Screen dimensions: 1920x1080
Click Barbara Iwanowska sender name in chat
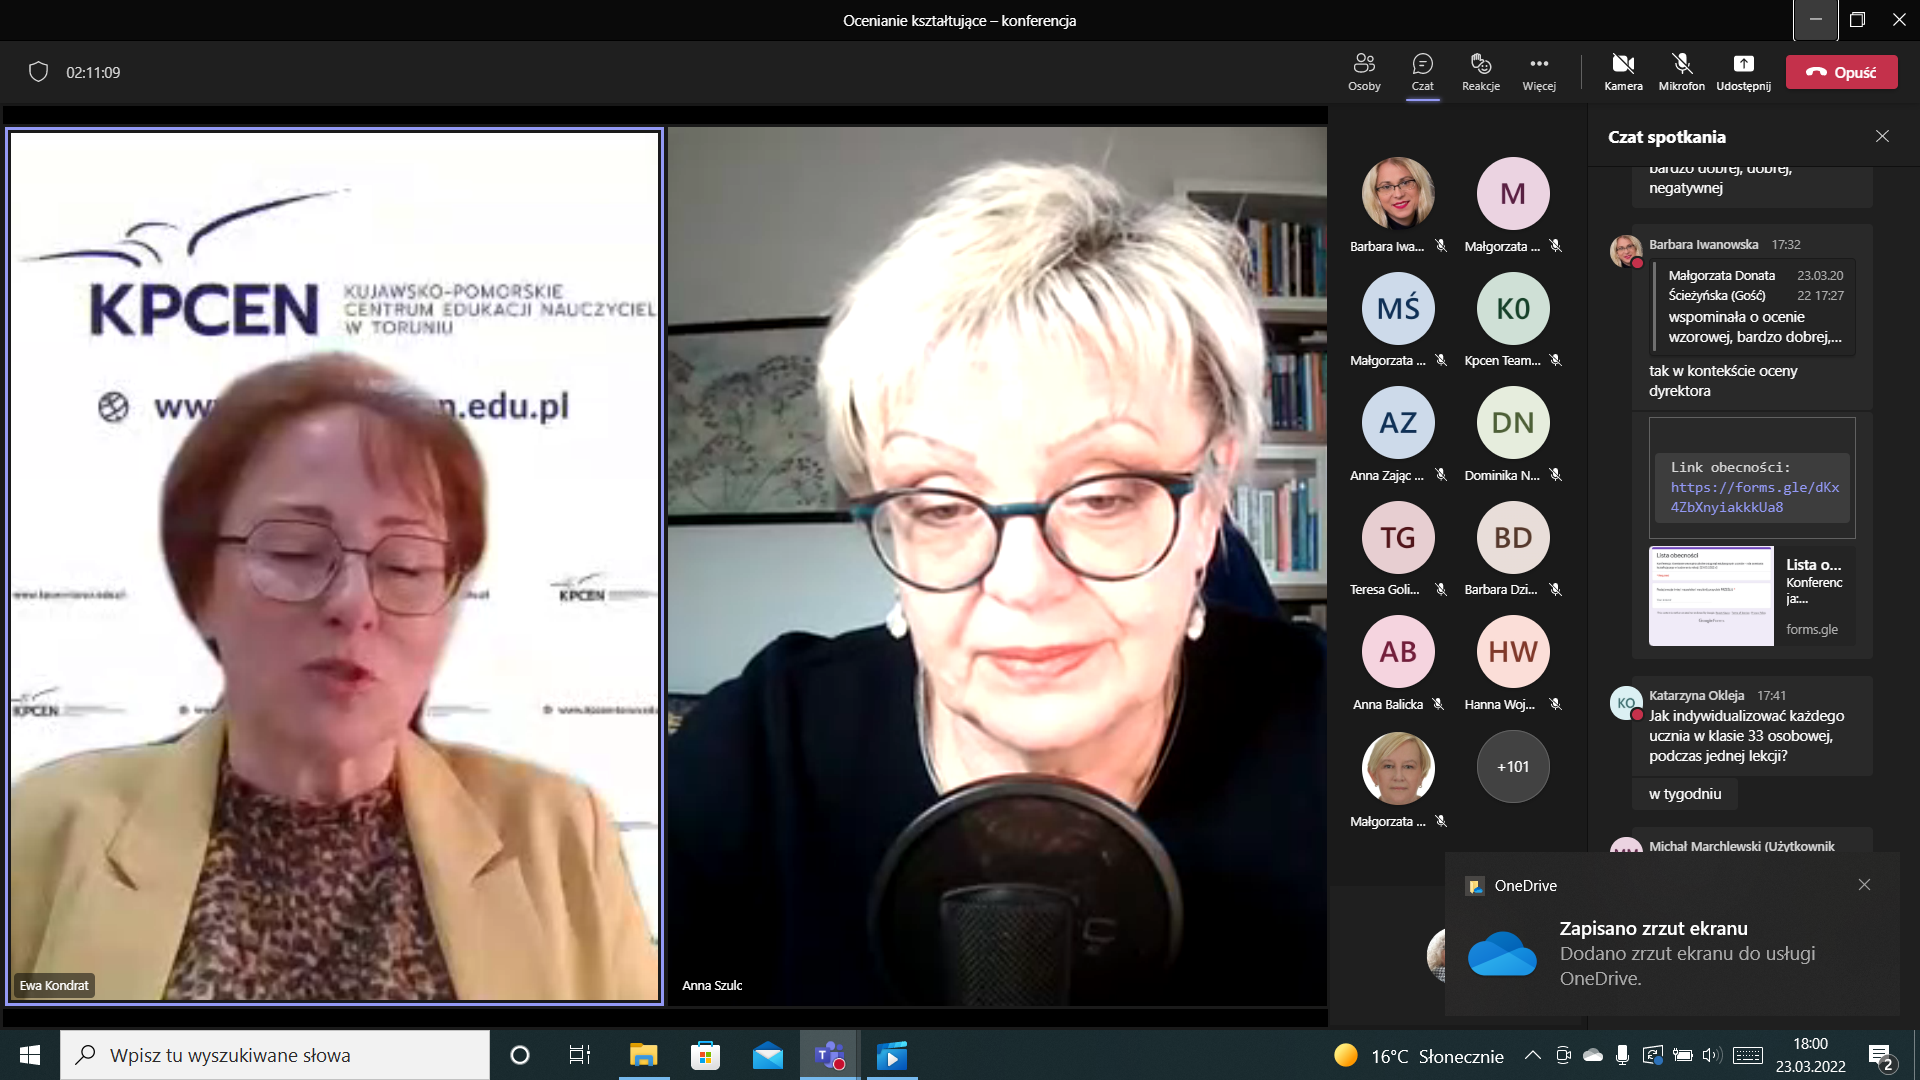[1703, 244]
